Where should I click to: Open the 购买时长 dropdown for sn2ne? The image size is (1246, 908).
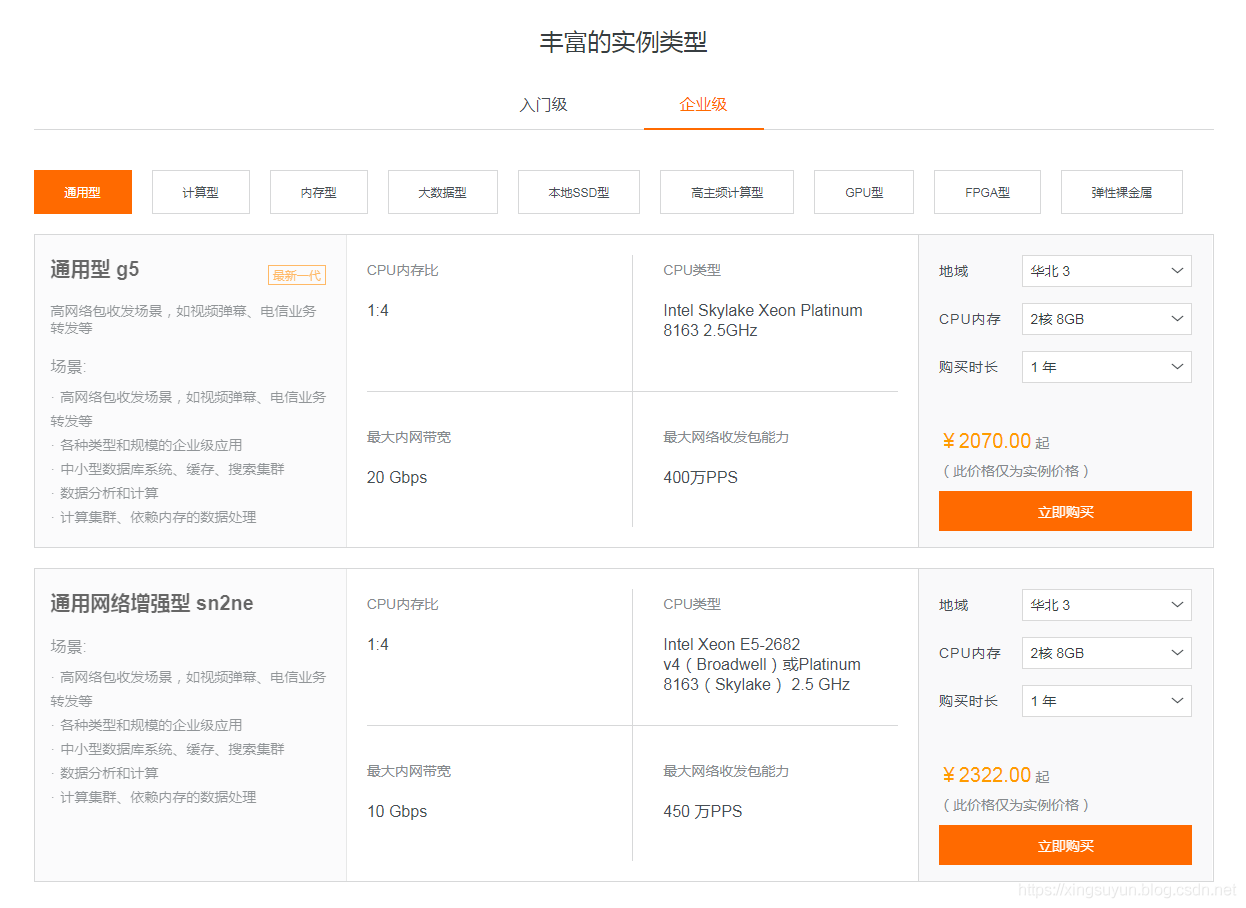(x=1106, y=701)
